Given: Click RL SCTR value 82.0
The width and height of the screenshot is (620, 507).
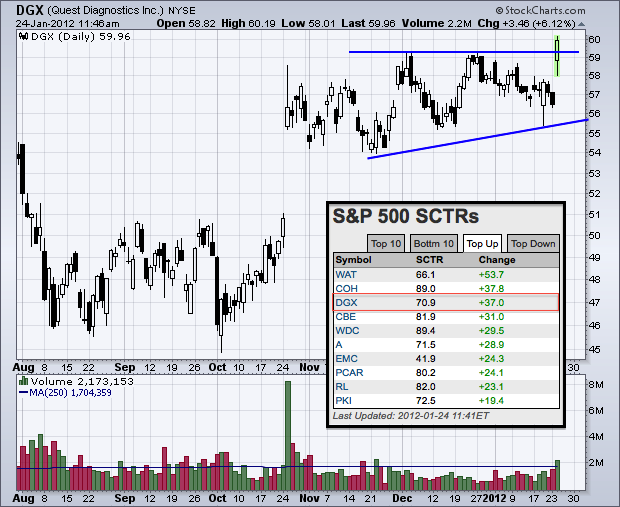Looking at the screenshot, I should [425, 387].
